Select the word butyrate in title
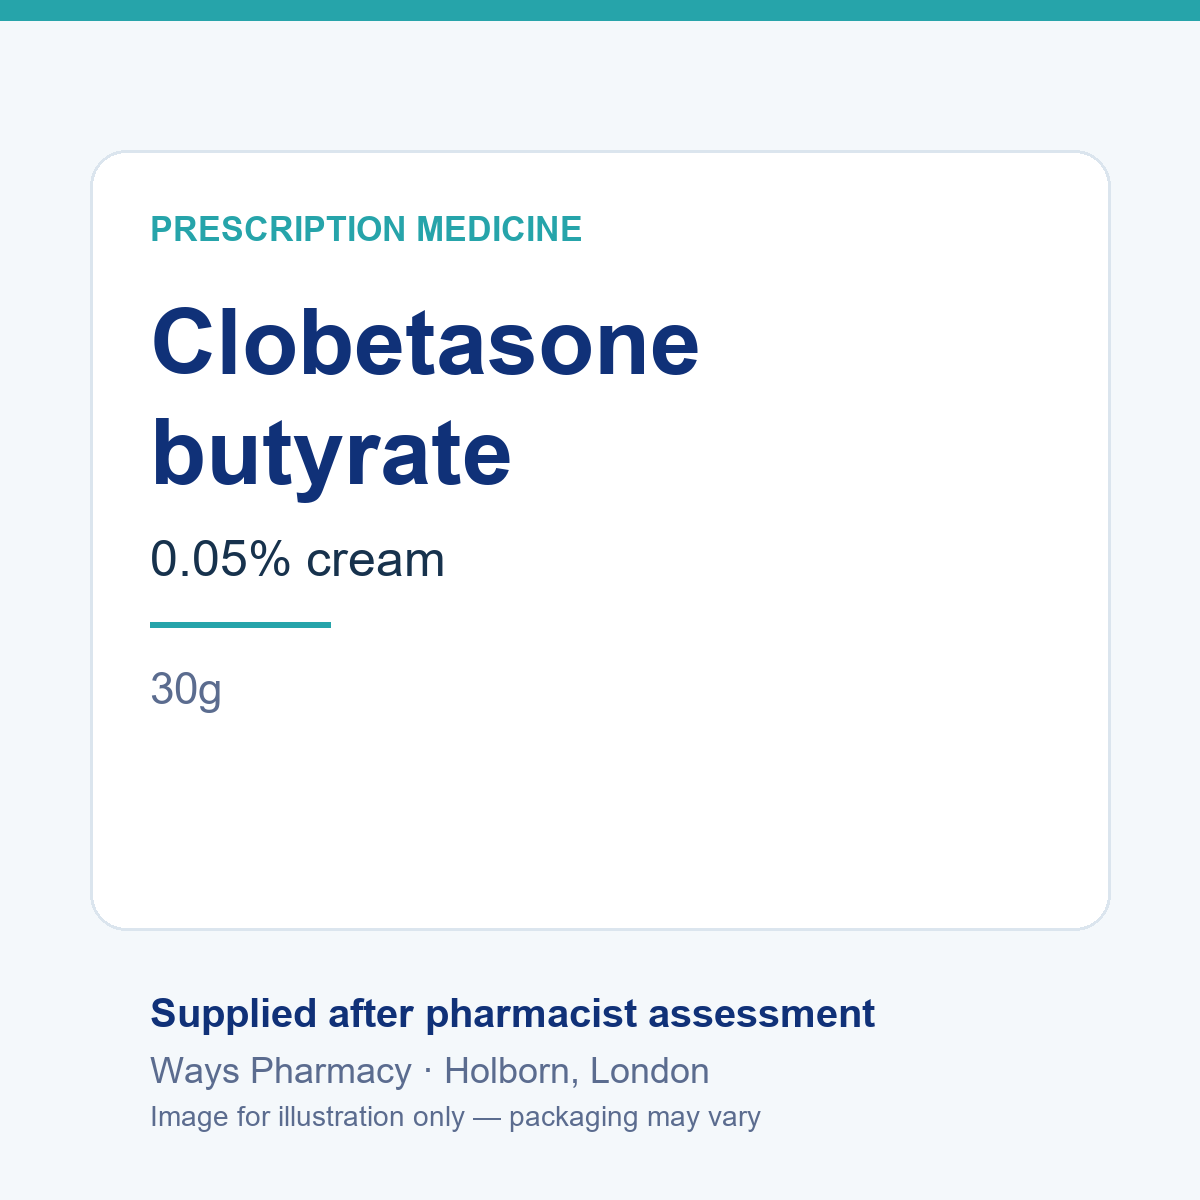Viewport: 1200px width, 1200px height. pos(331,454)
